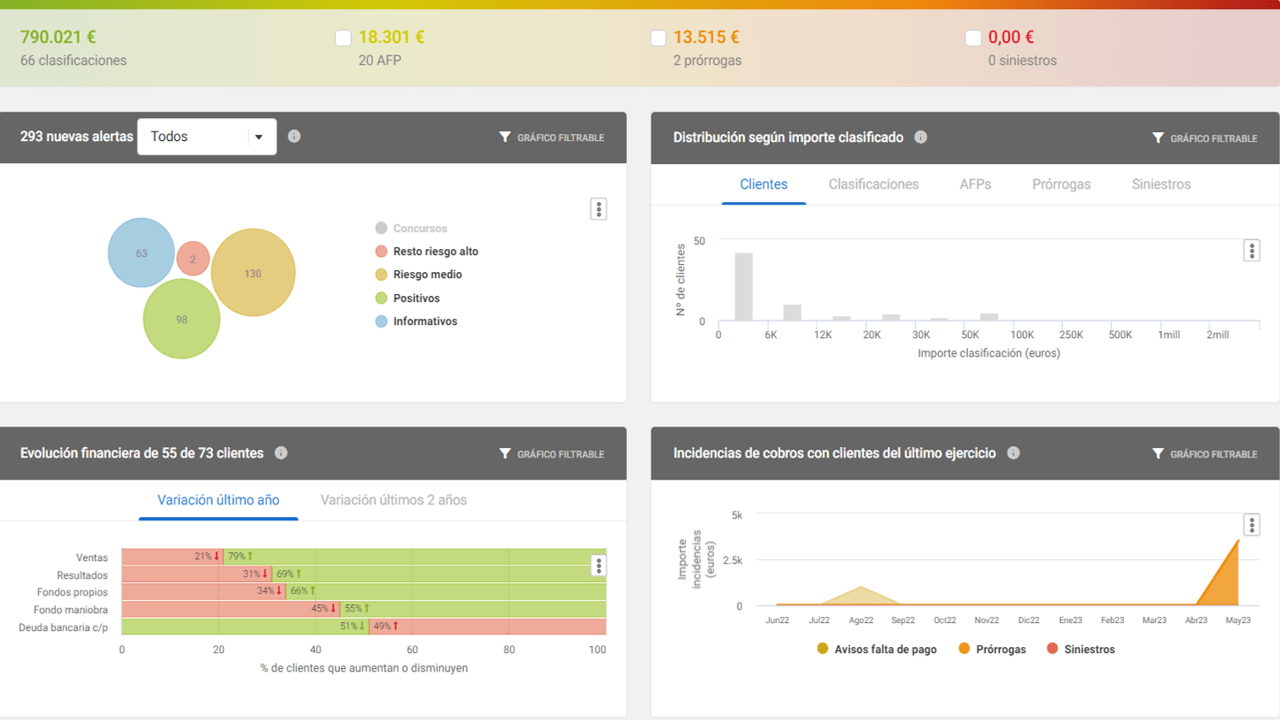Image resolution: width=1280 pixels, height=720 pixels.
Task: Open three-dot menu on distribution bar chart
Action: 1251,250
